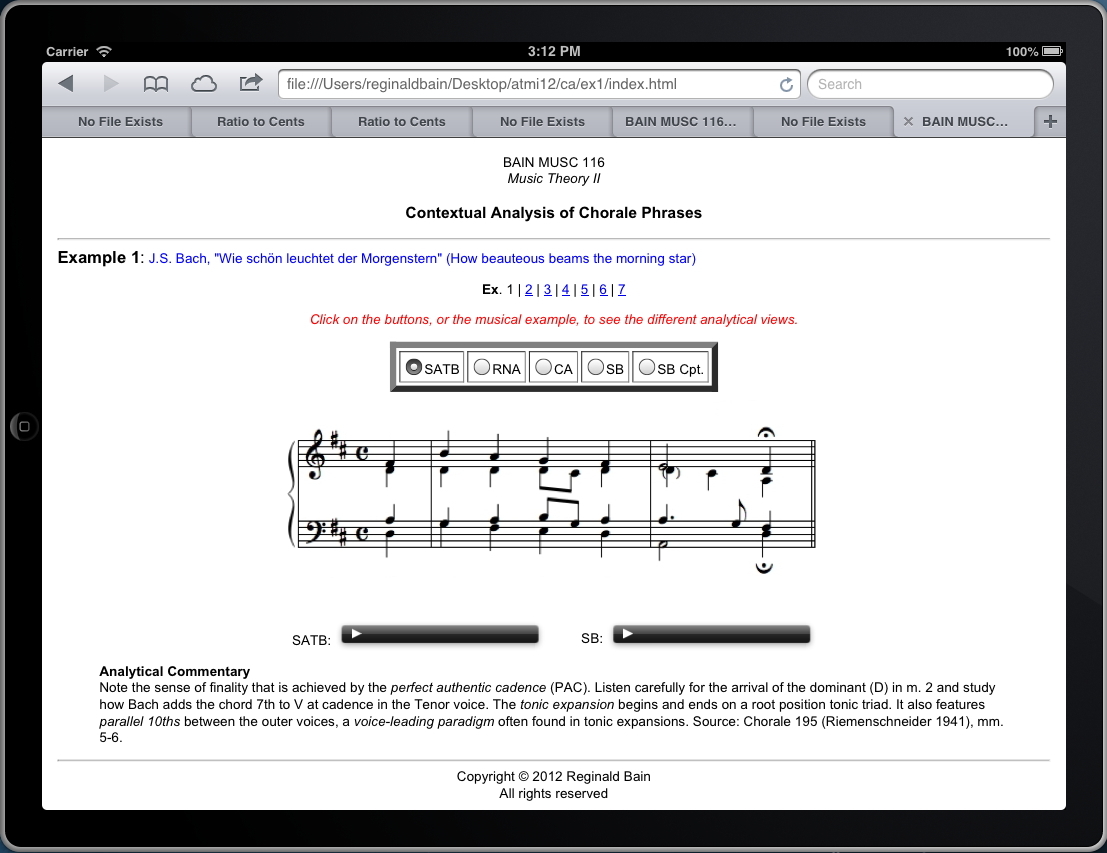Image resolution: width=1107 pixels, height=853 pixels.
Task: Switch to the second Ratio to Cents tab
Action: (x=402, y=121)
